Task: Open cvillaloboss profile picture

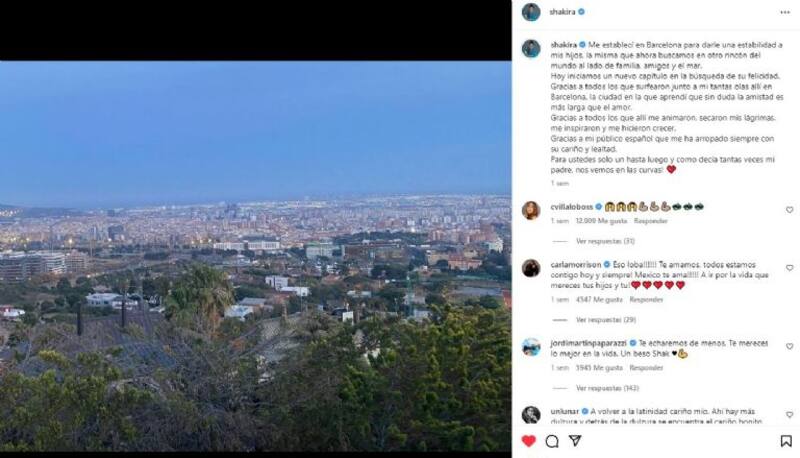Action: coord(531,210)
